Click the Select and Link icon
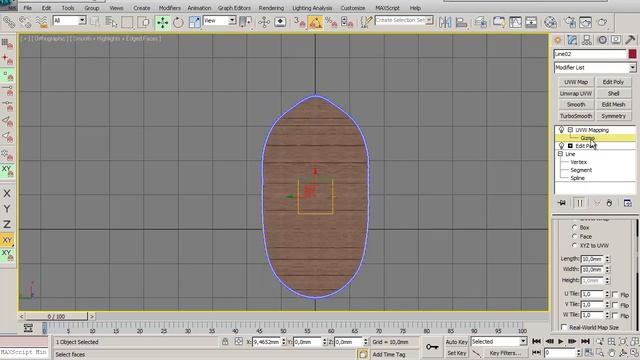 coord(9,22)
